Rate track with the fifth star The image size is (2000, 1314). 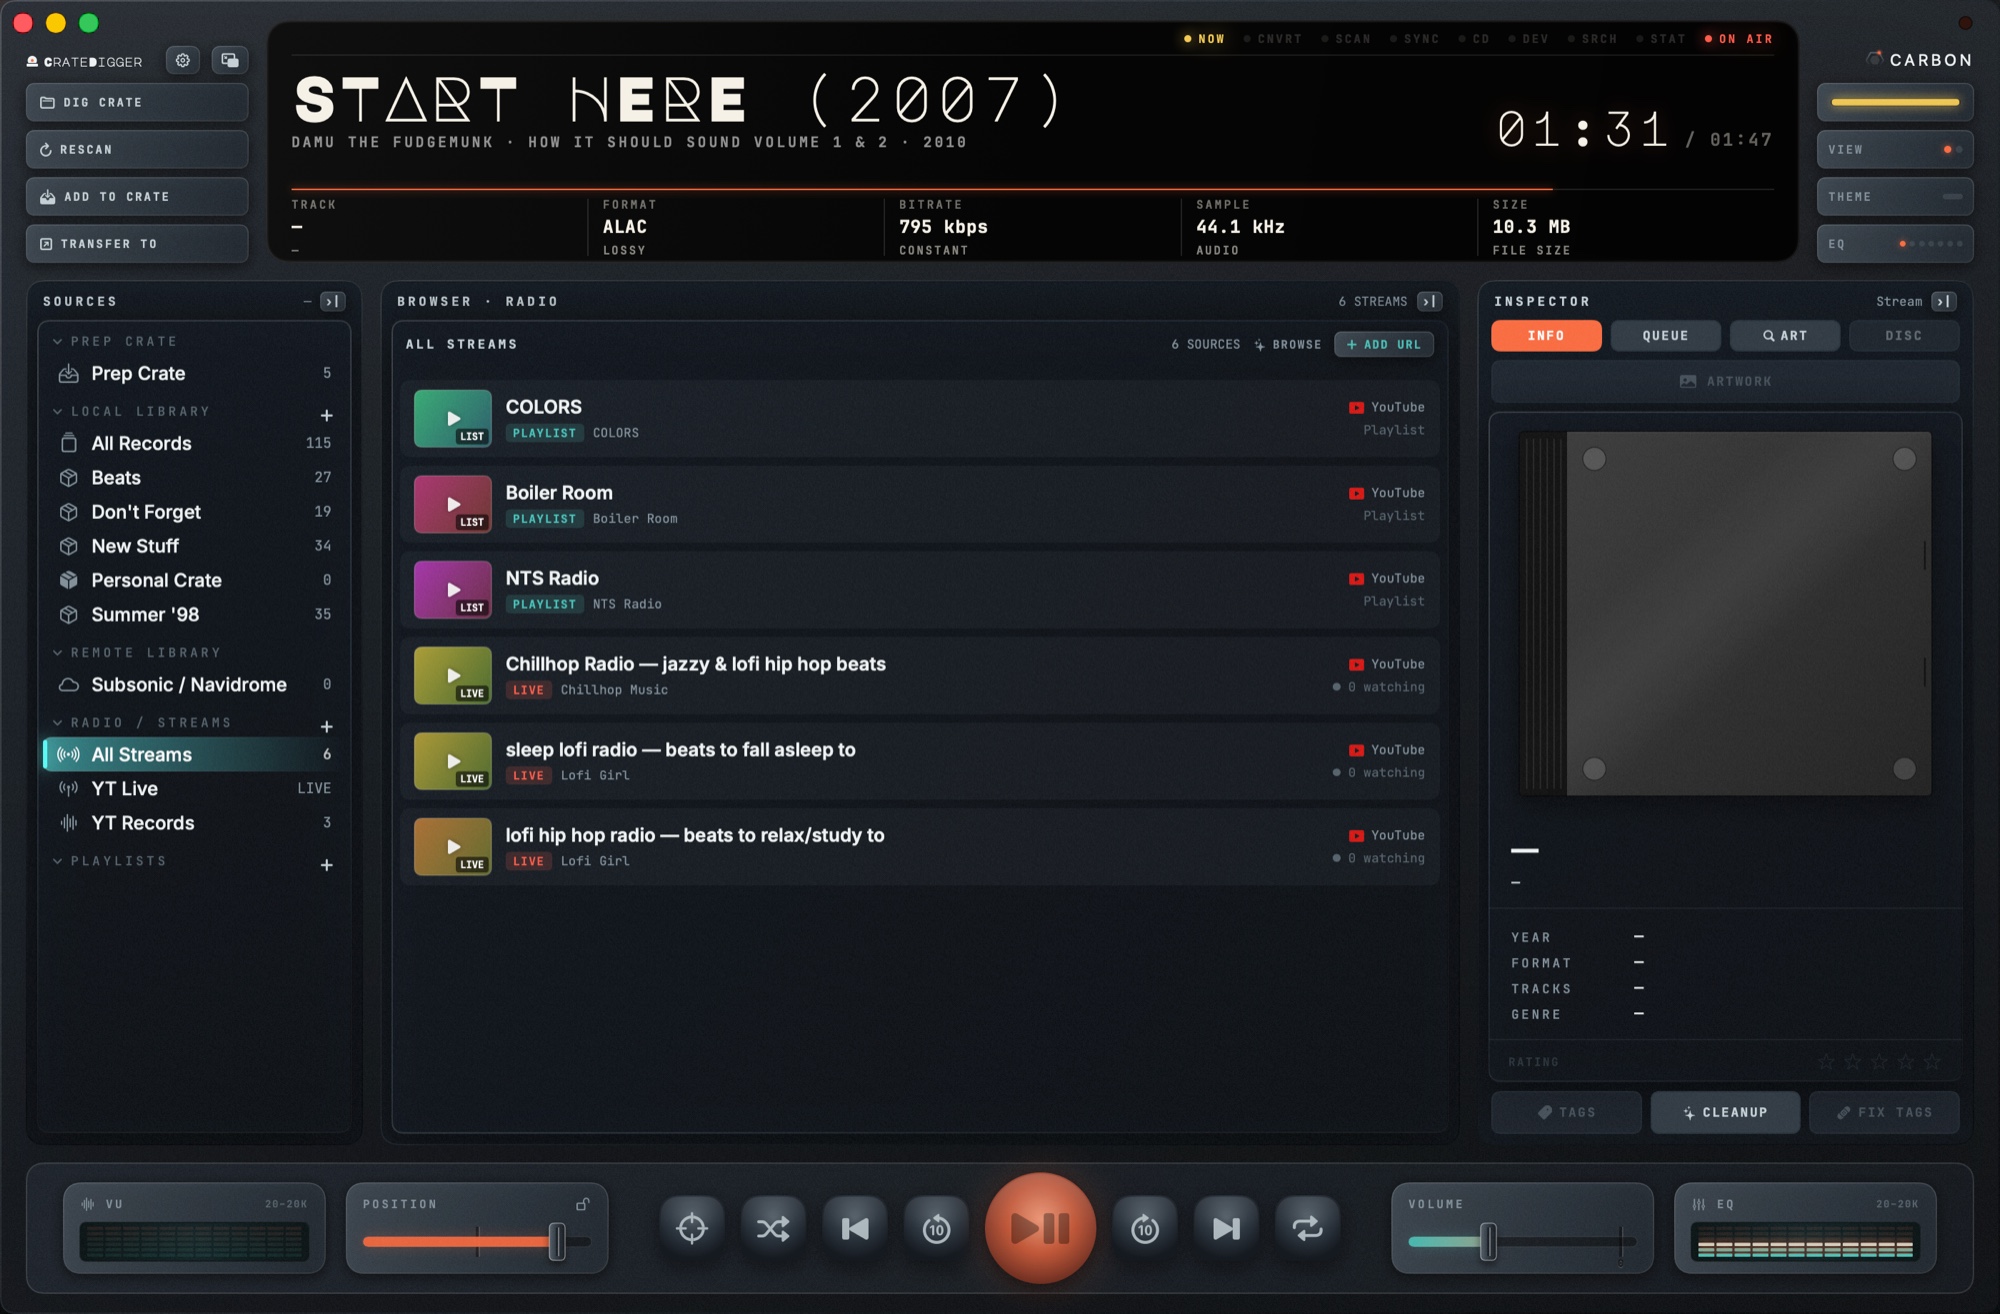(x=1932, y=1062)
